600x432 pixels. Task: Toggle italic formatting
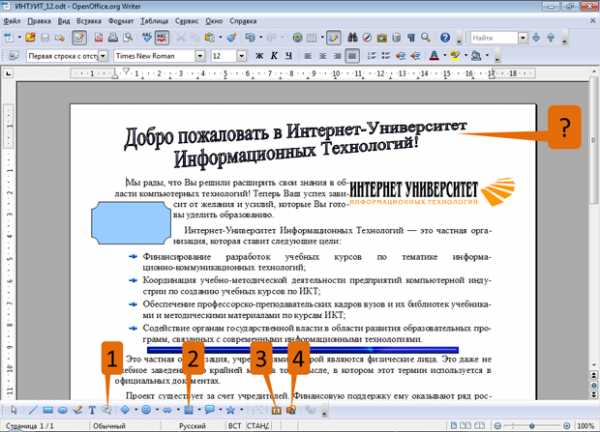(x=274, y=56)
